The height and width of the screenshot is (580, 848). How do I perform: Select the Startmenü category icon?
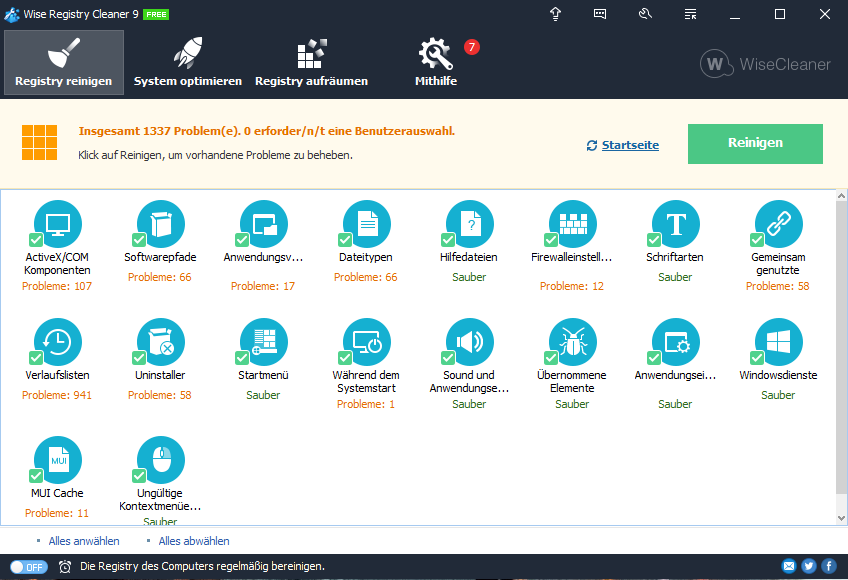[x=264, y=341]
